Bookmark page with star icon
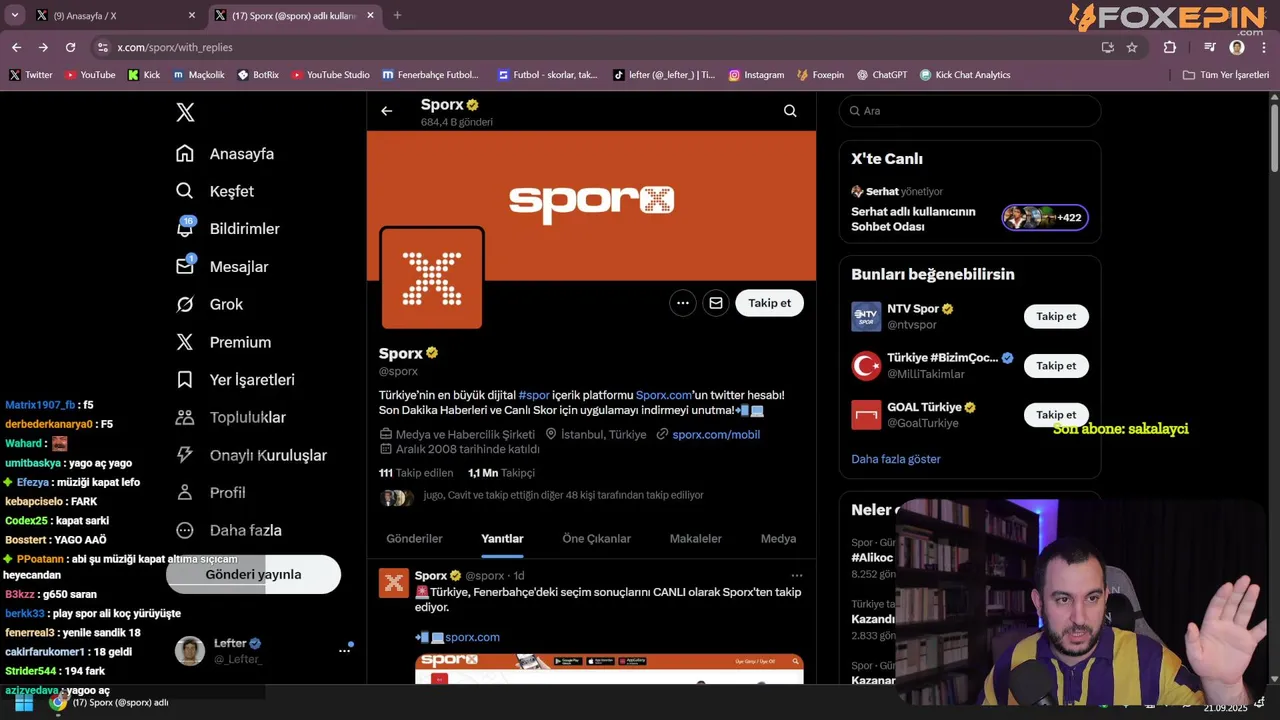This screenshot has width=1280, height=720. (1132, 47)
